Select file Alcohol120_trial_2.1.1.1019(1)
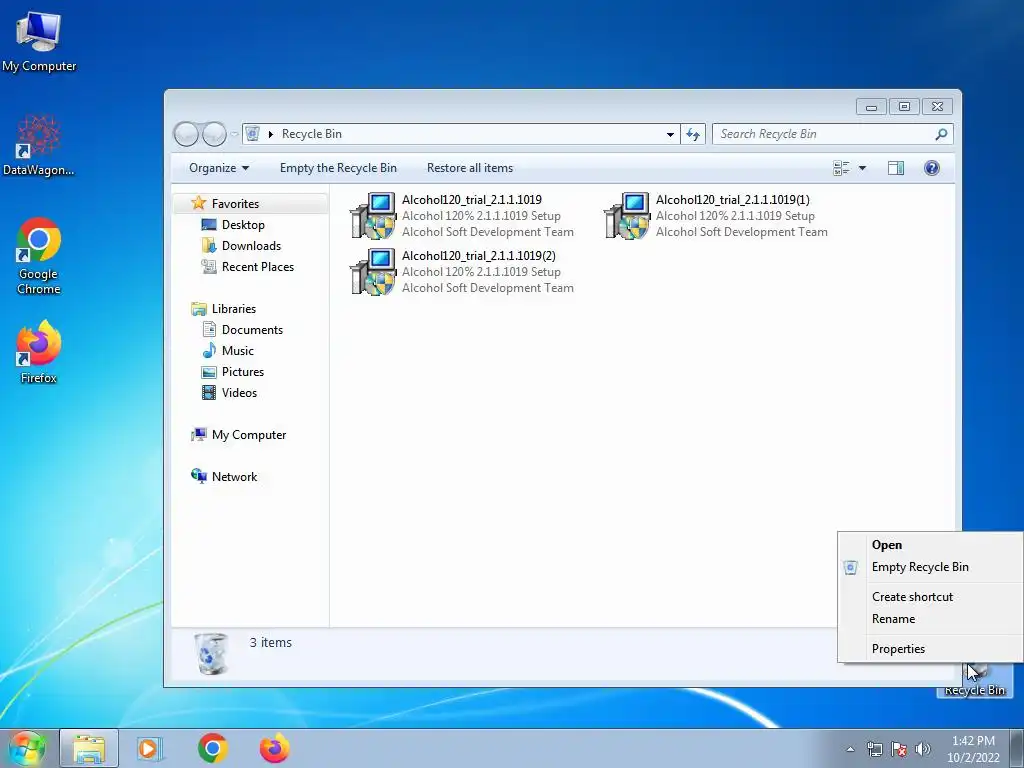 tap(716, 216)
